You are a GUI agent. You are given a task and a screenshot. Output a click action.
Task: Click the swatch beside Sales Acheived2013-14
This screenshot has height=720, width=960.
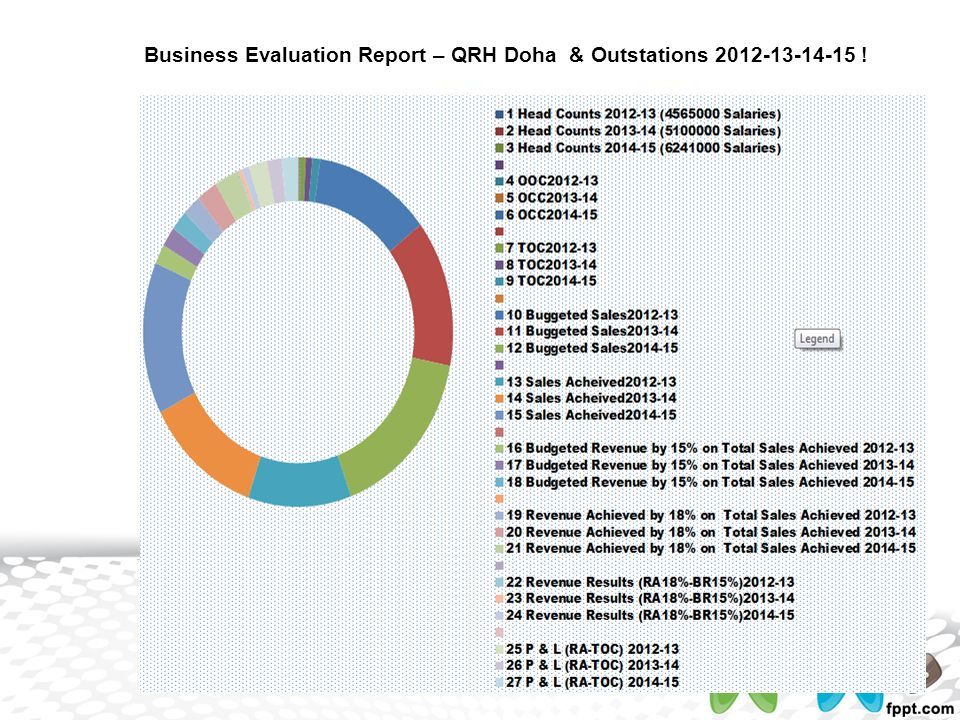click(x=499, y=399)
